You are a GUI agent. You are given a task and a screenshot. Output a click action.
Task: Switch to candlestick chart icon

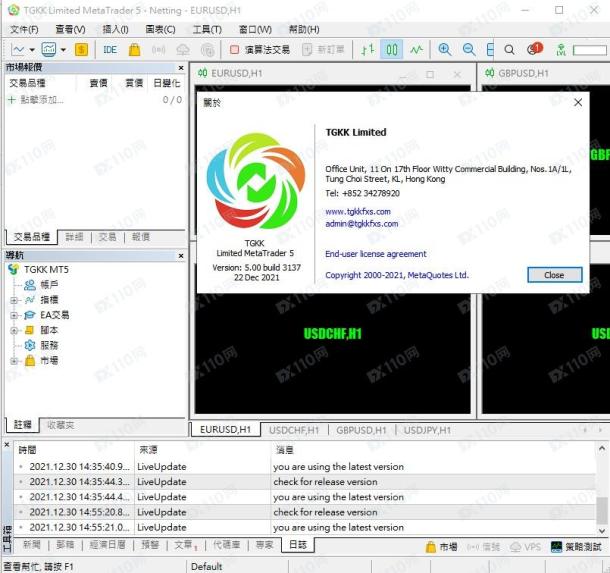(392, 50)
